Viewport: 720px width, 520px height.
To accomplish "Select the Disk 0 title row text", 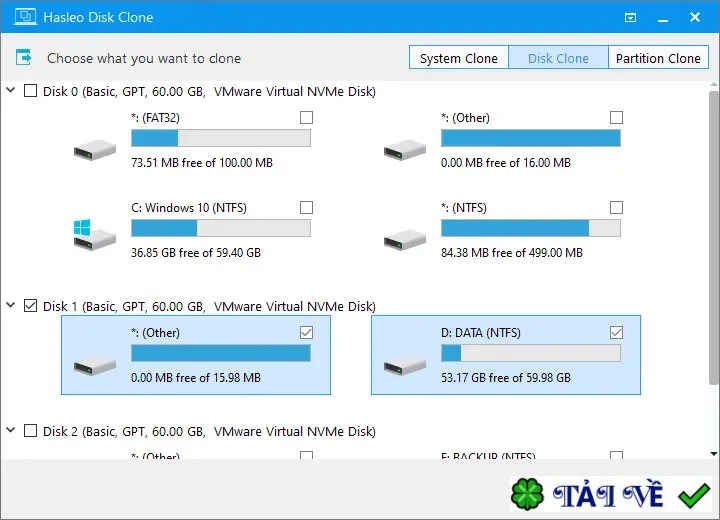I will 209,91.
